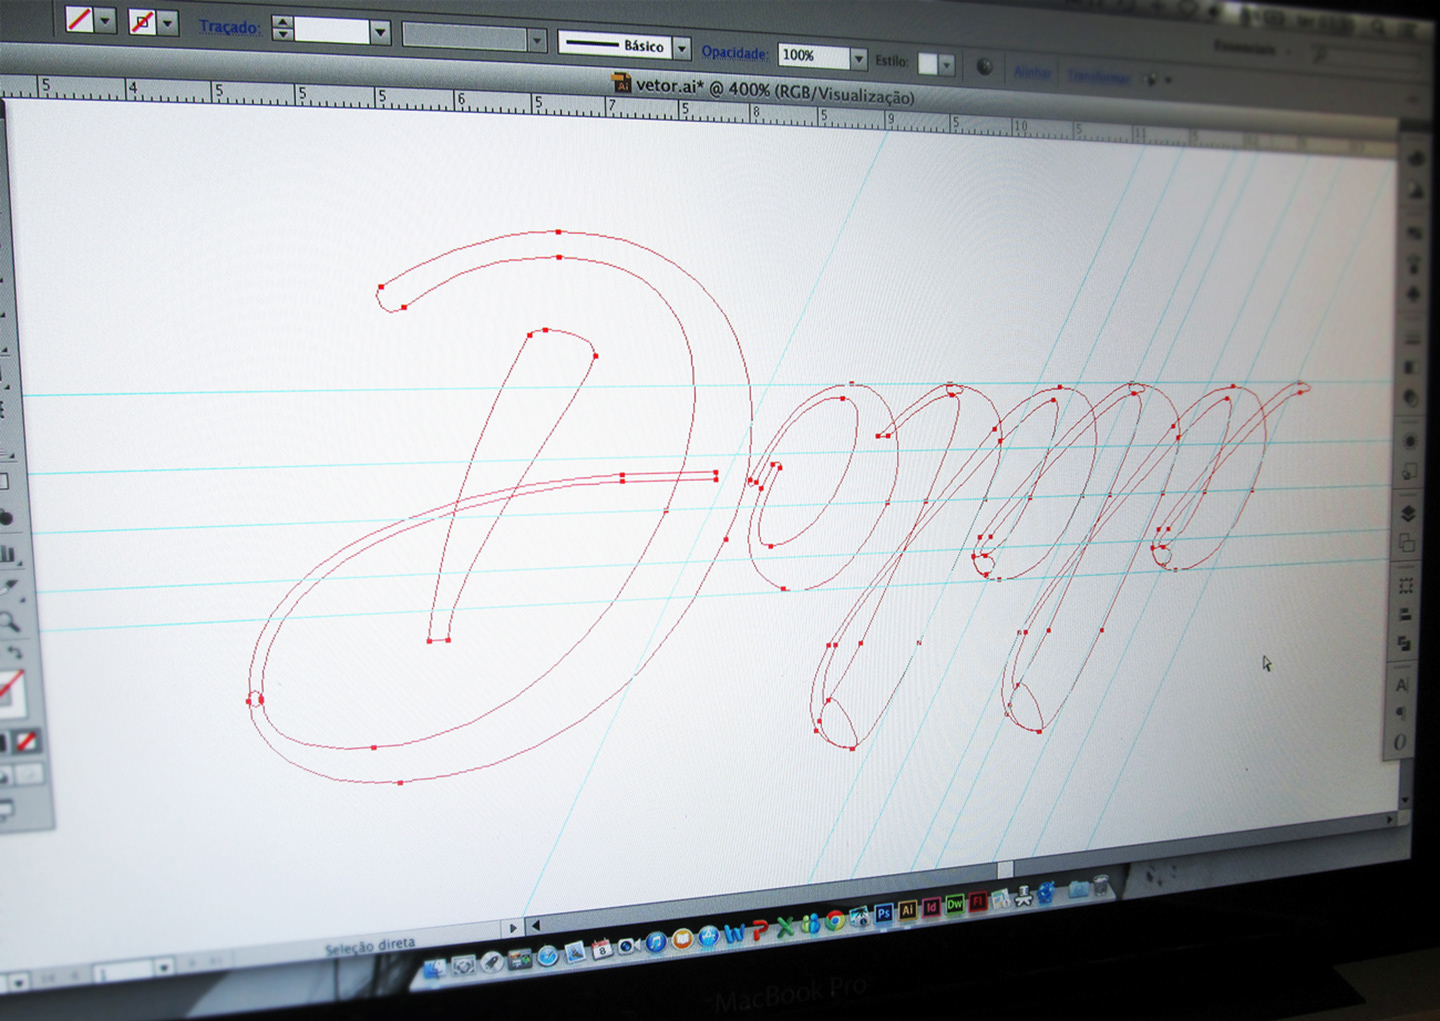Launch Photoshop from the Dock

coord(883,914)
